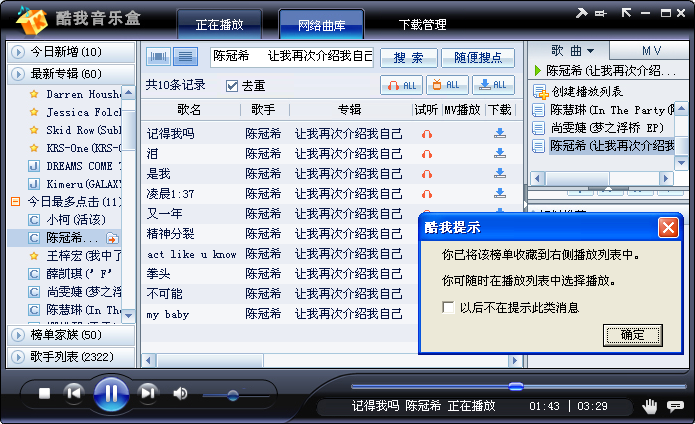Image resolution: width=695 pixels, height=424 pixels.
Task: Check 以后不在提示此类消息 checkbox
Action: point(448,307)
